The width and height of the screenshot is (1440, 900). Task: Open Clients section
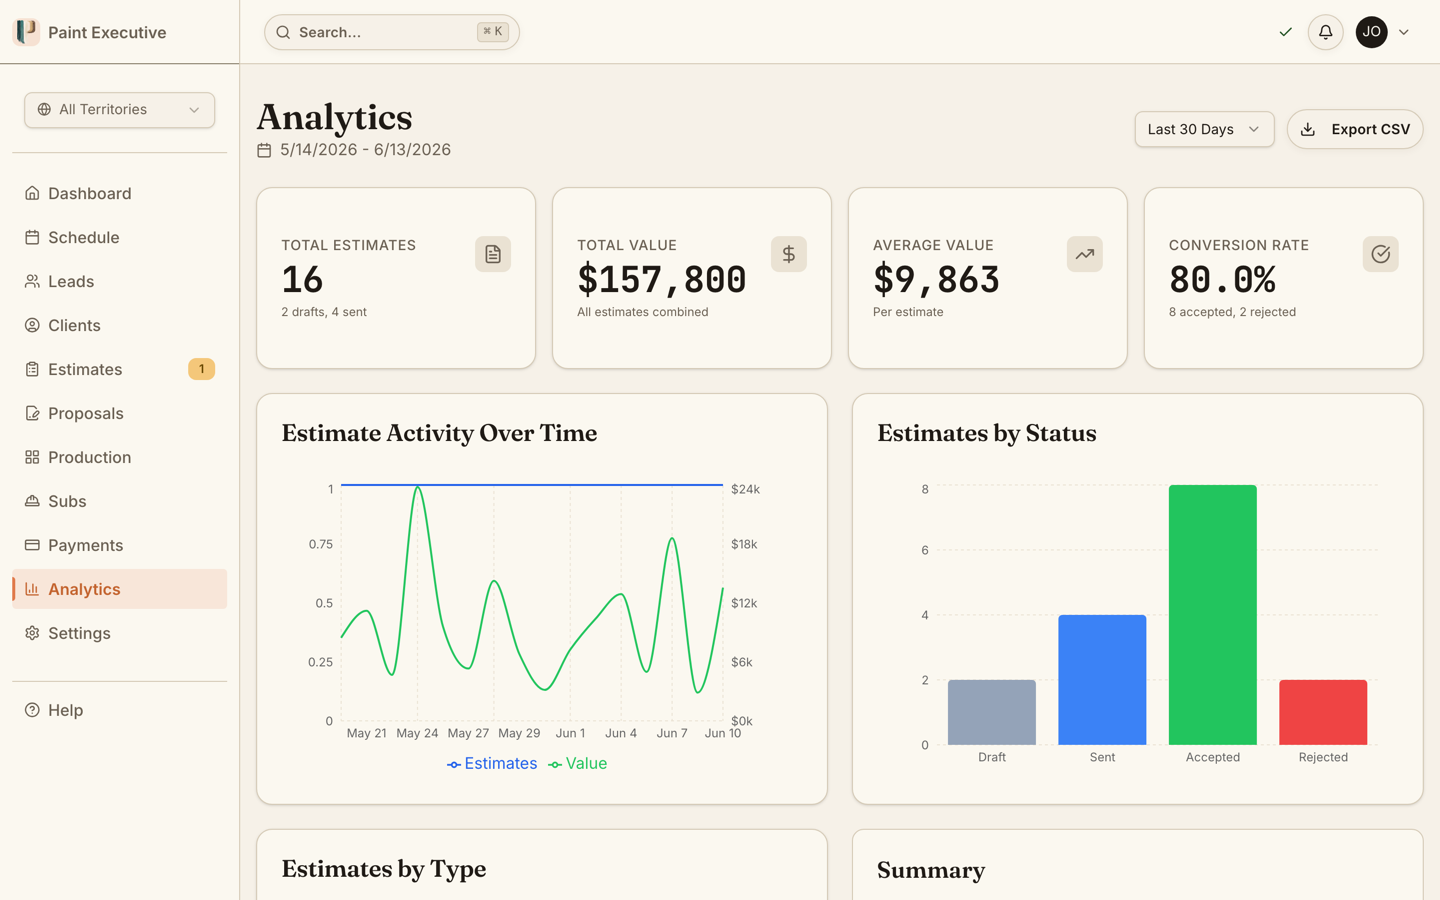pos(119,325)
